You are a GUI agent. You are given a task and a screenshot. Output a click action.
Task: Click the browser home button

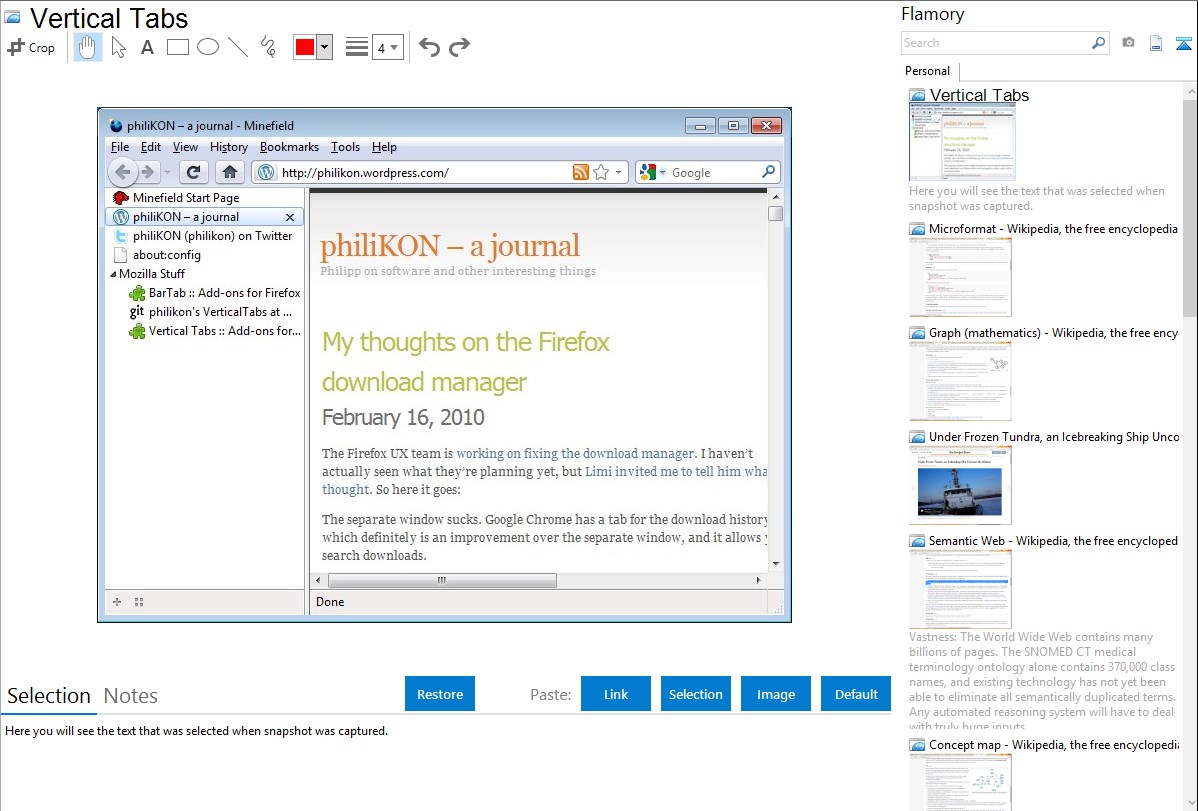pyautogui.click(x=229, y=172)
